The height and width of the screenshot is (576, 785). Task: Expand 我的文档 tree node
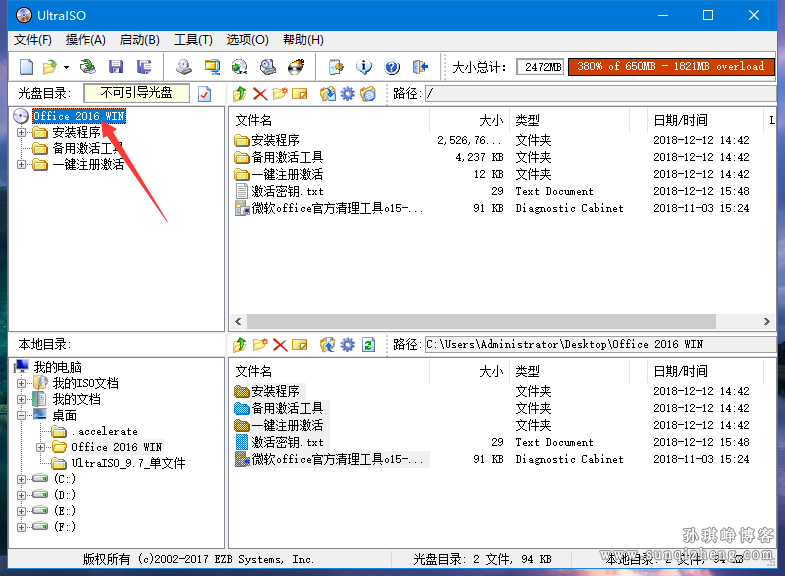tap(22, 399)
